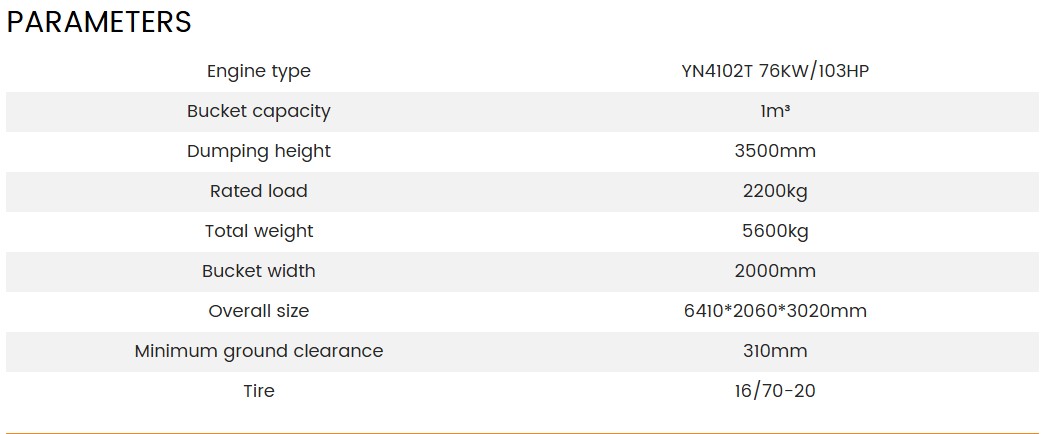Select the Tire label
The image size is (1048, 434).
tap(259, 391)
